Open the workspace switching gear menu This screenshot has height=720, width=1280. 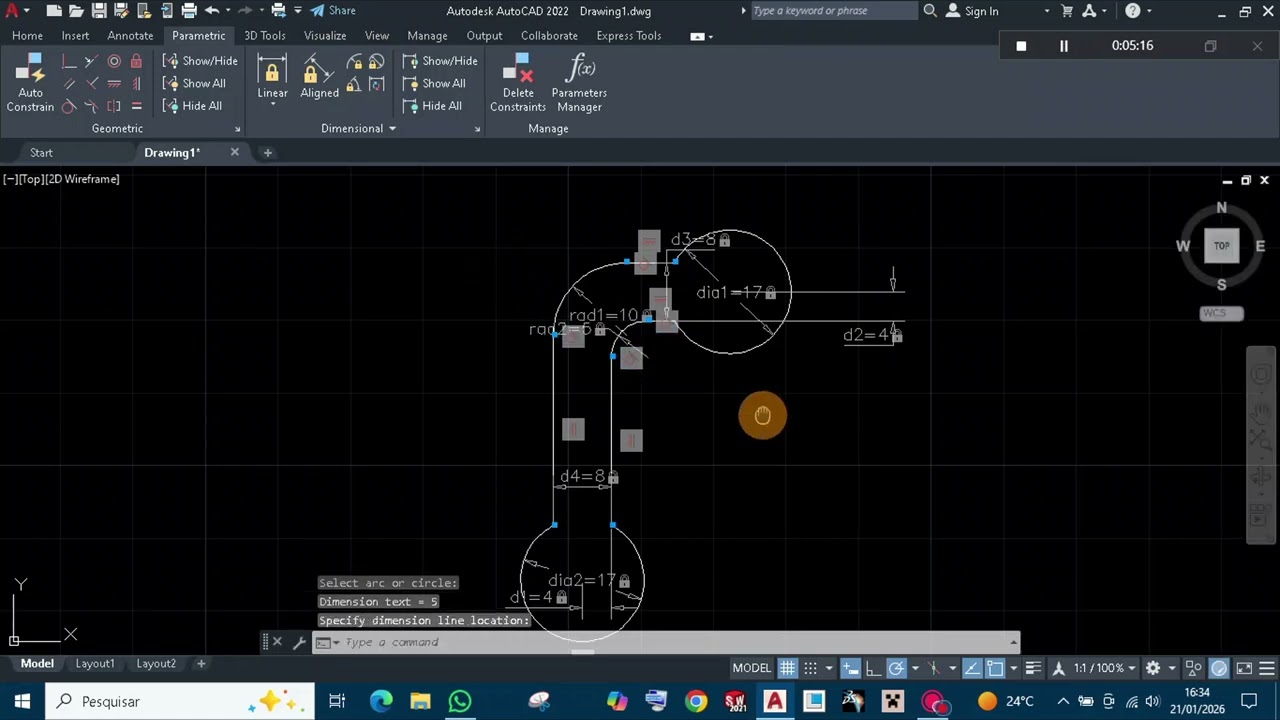1153,668
